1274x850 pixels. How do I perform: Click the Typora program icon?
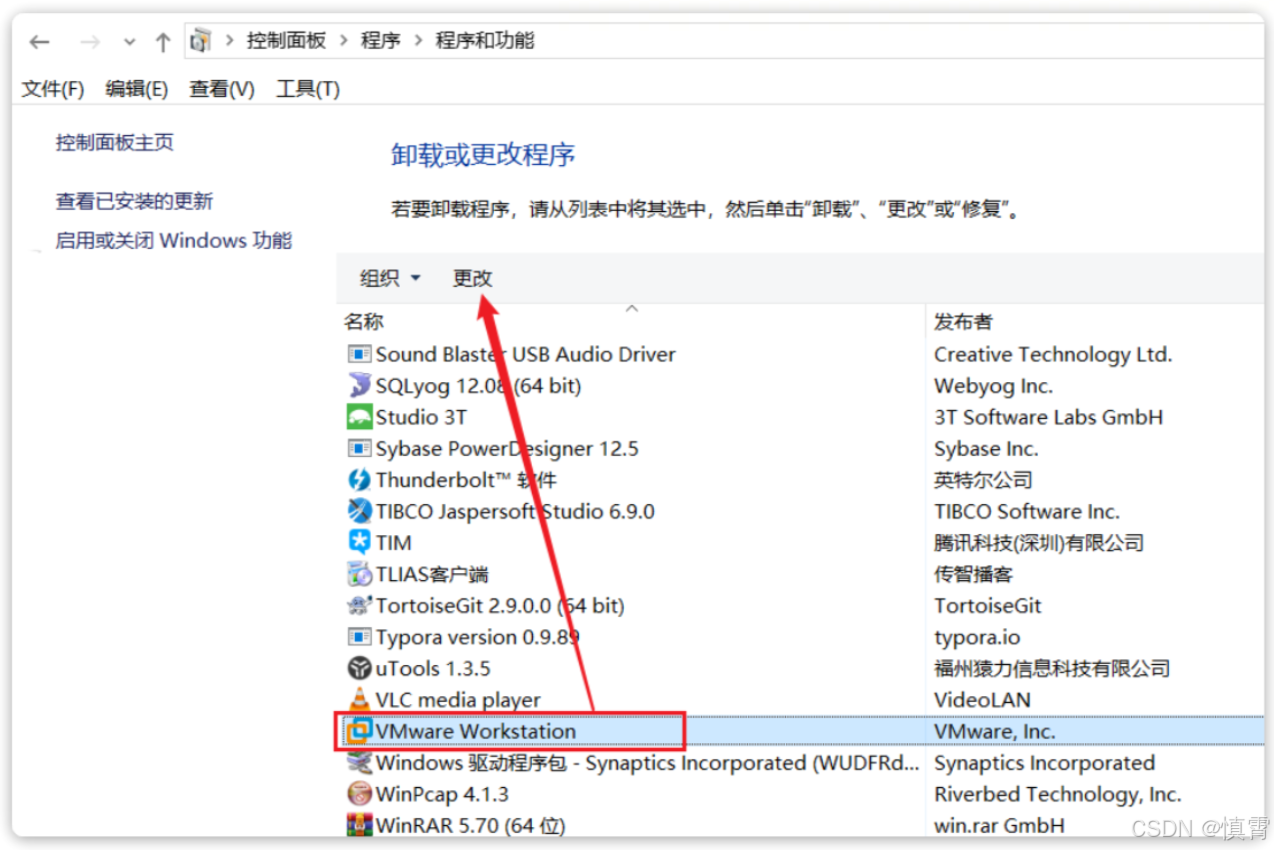[359, 637]
